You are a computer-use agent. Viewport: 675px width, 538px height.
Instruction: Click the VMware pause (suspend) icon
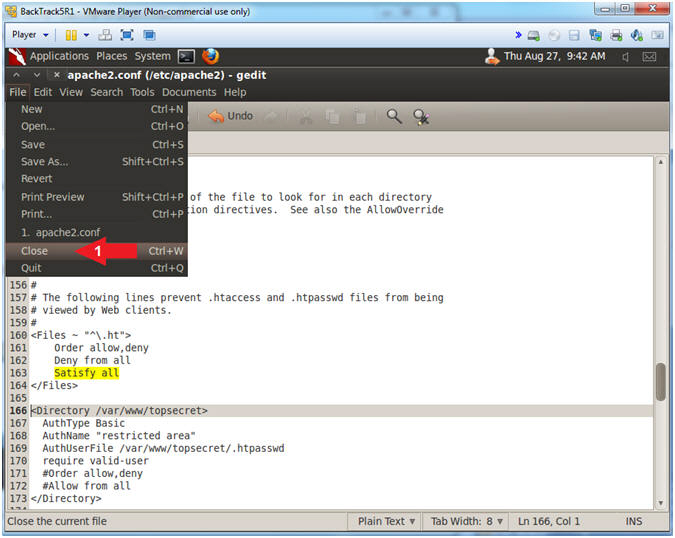tap(71, 35)
